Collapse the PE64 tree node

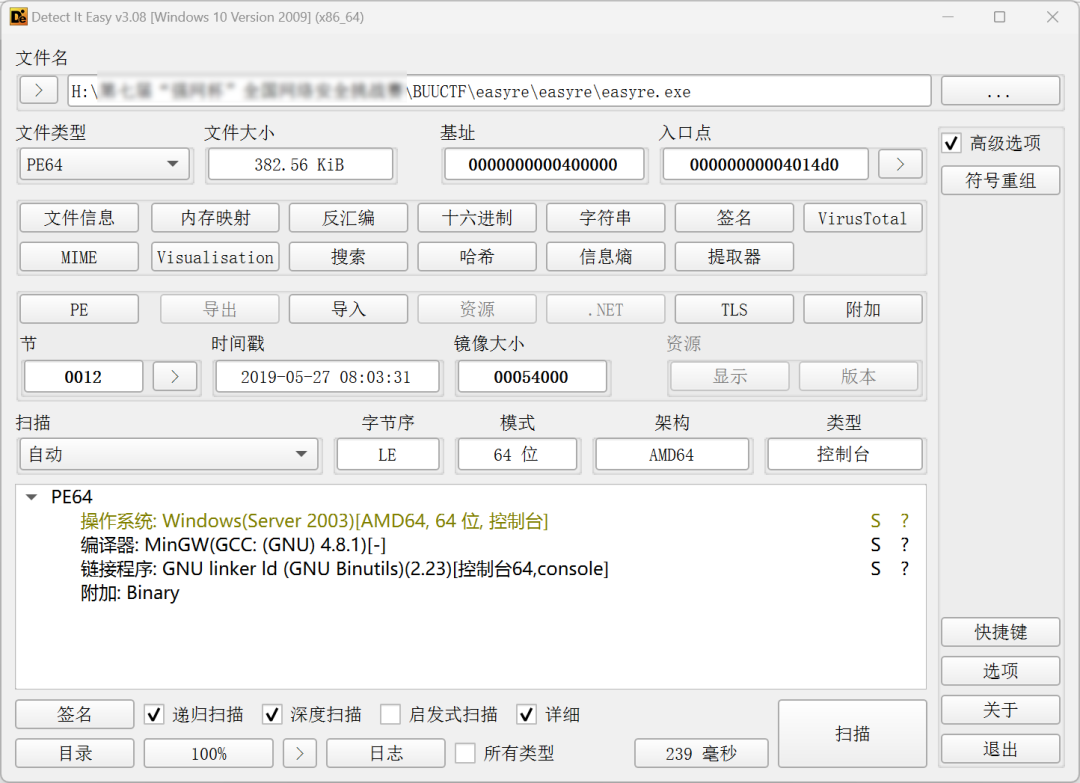32,497
